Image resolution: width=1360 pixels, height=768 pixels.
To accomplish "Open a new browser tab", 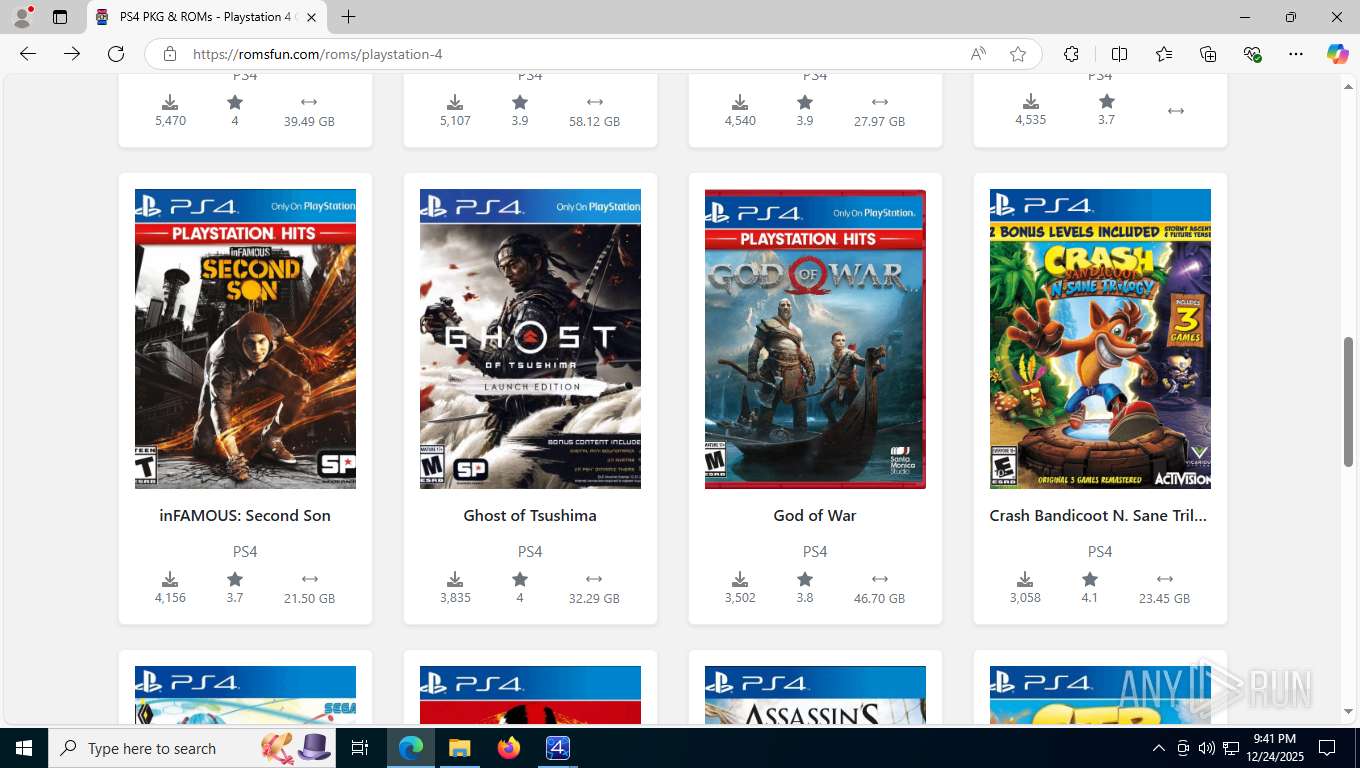I will pyautogui.click(x=348, y=17).
